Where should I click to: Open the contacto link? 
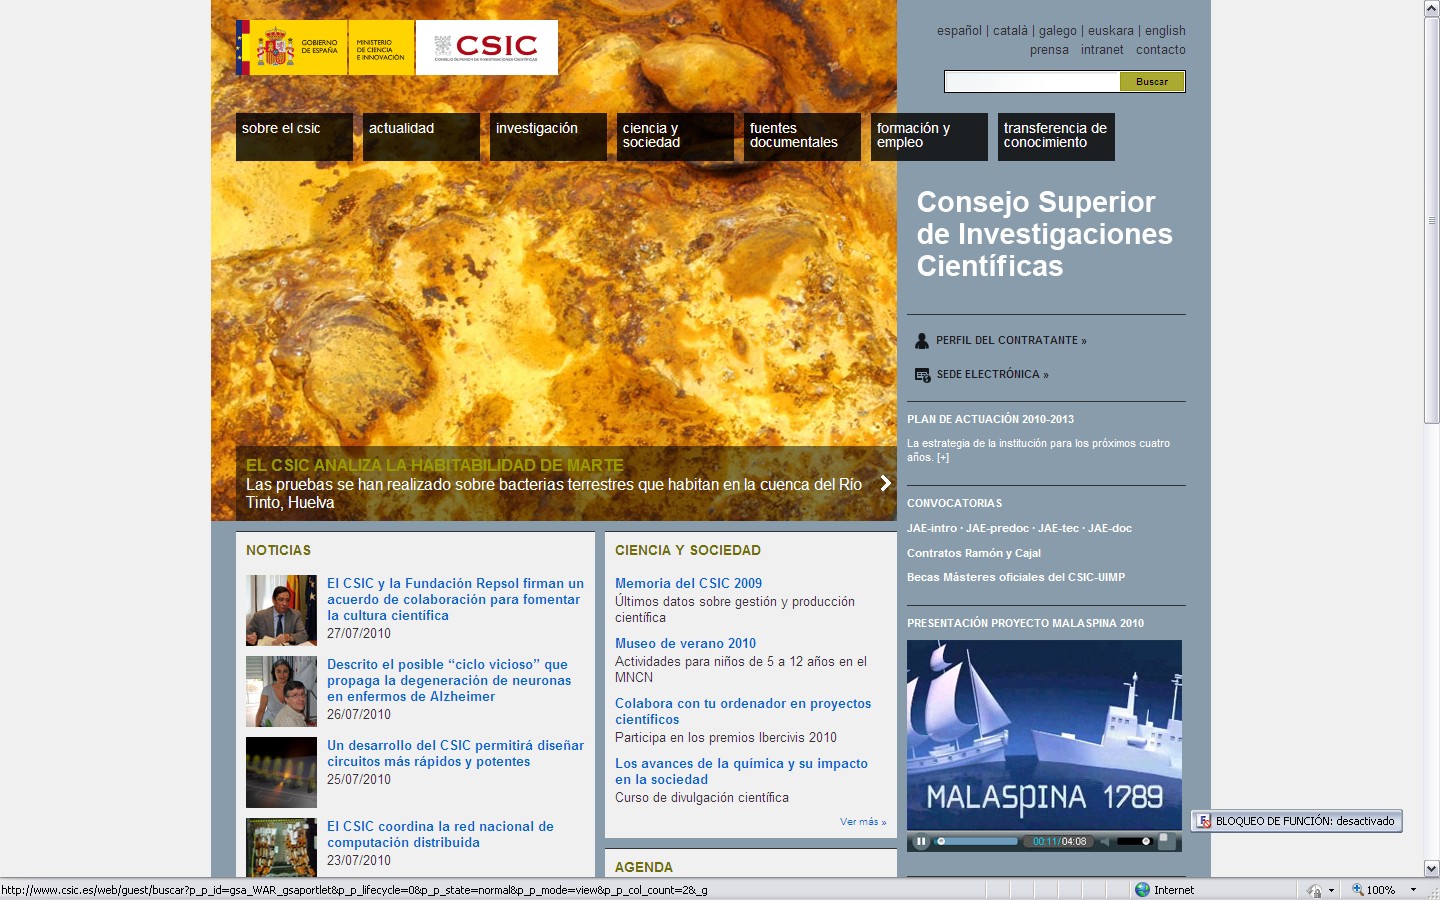[1161, 50]
